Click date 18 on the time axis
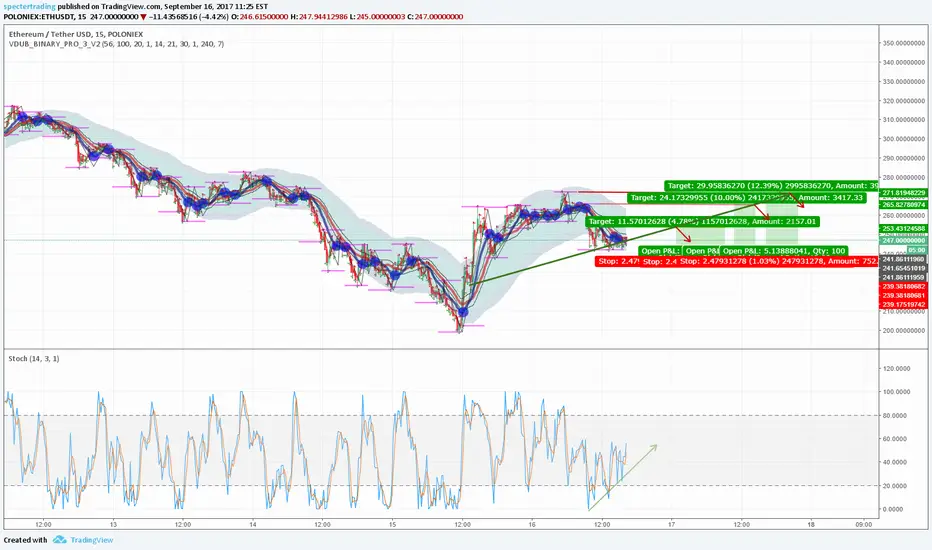 point(811,524)
